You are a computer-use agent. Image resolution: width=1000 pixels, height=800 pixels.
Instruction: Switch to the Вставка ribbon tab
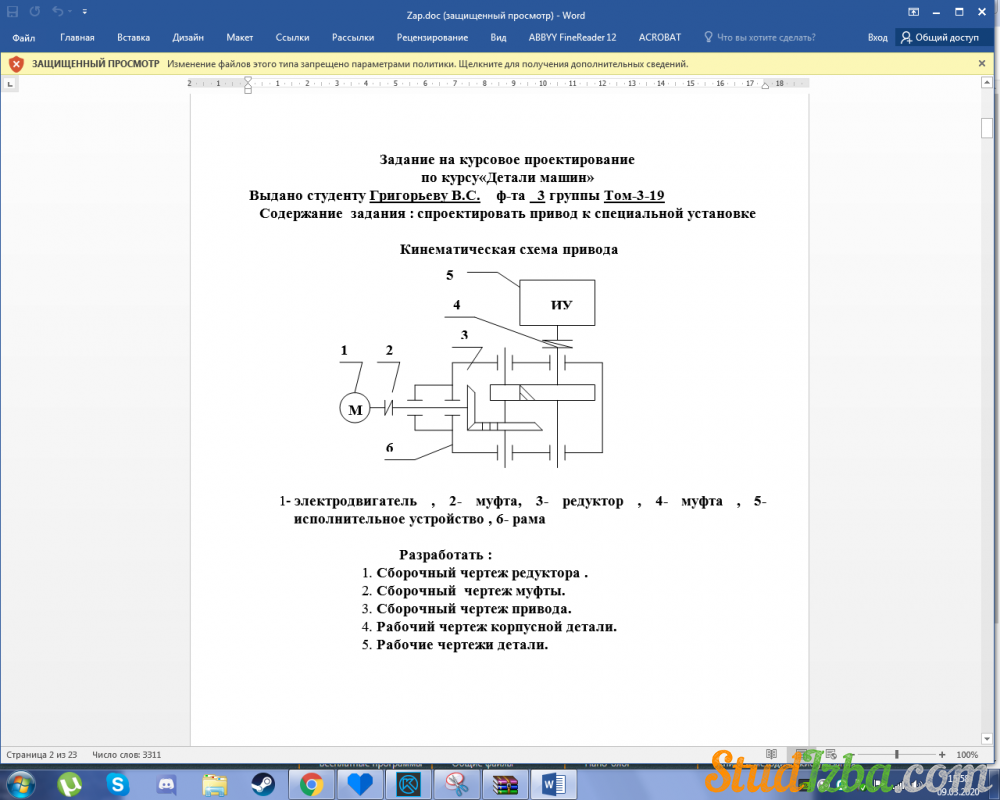pyautogui.click(x=133, y=38)
